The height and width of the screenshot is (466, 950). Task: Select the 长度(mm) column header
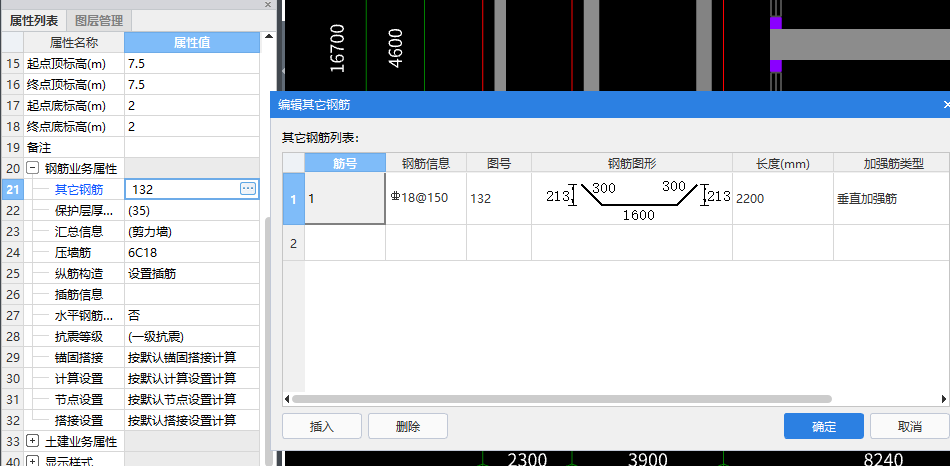click(x=783, y=163)
